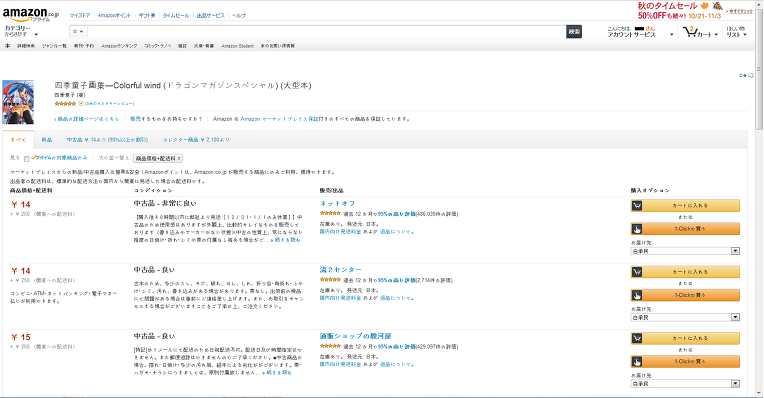The height and width of the screenshot is (398, 764).
Task: Open ジャンル一覧 in books subnav
Action: (54, 46)
